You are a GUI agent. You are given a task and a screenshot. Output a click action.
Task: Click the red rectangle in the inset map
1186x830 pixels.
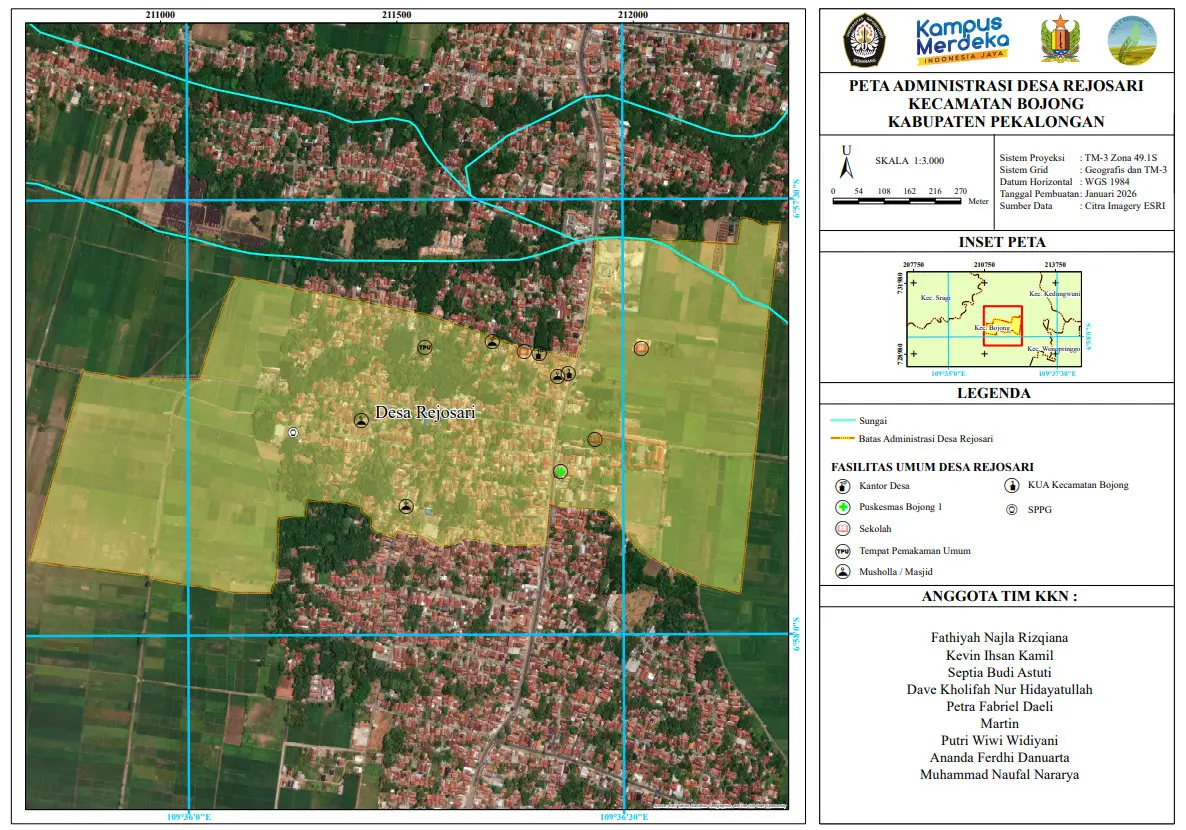[x=1002, y=326]
